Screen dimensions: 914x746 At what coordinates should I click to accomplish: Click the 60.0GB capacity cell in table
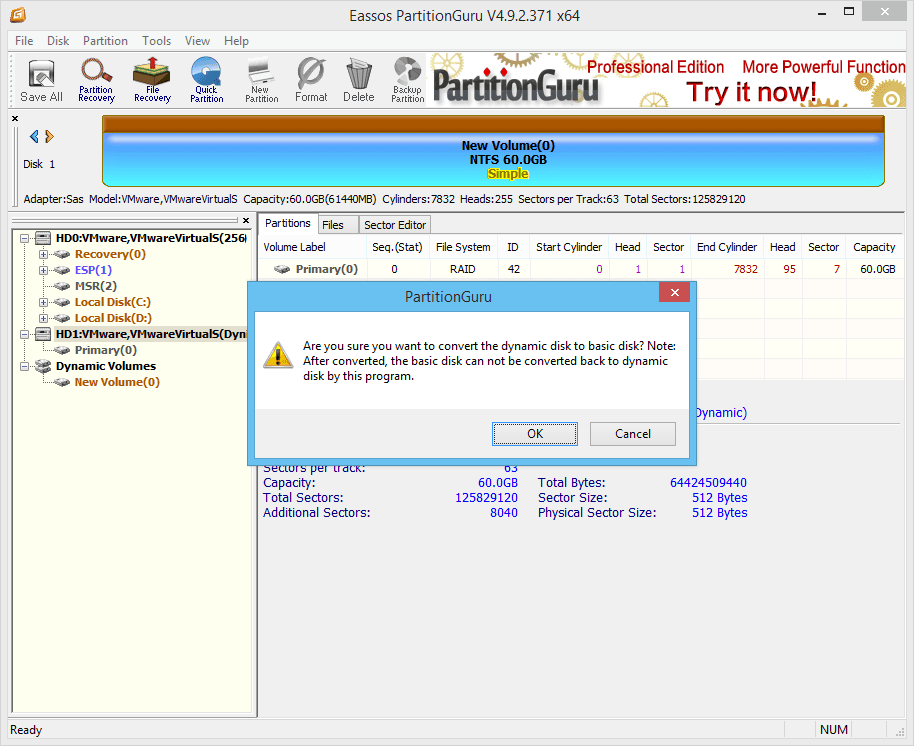click(878, 269)
